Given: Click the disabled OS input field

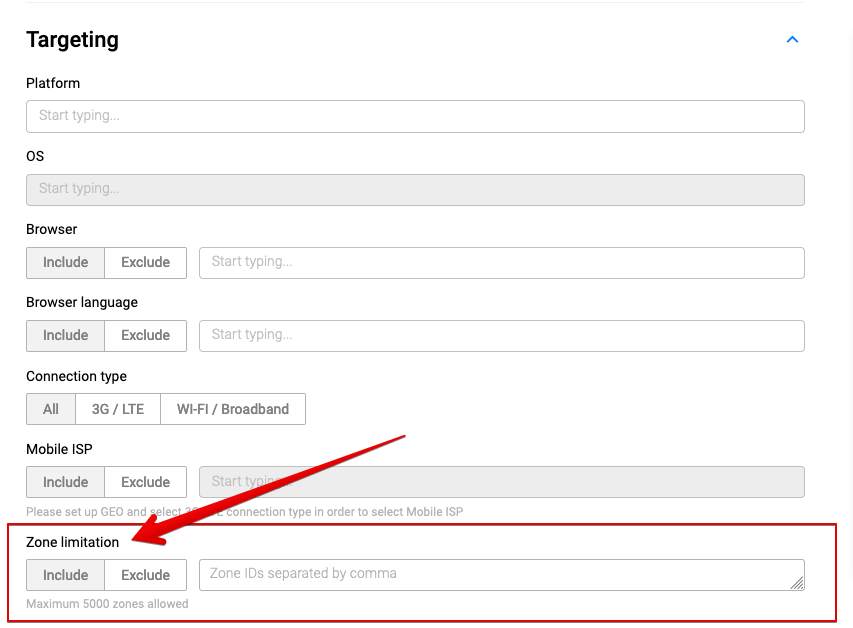Looking at the screenshot, I should click(x=415, y=189).
